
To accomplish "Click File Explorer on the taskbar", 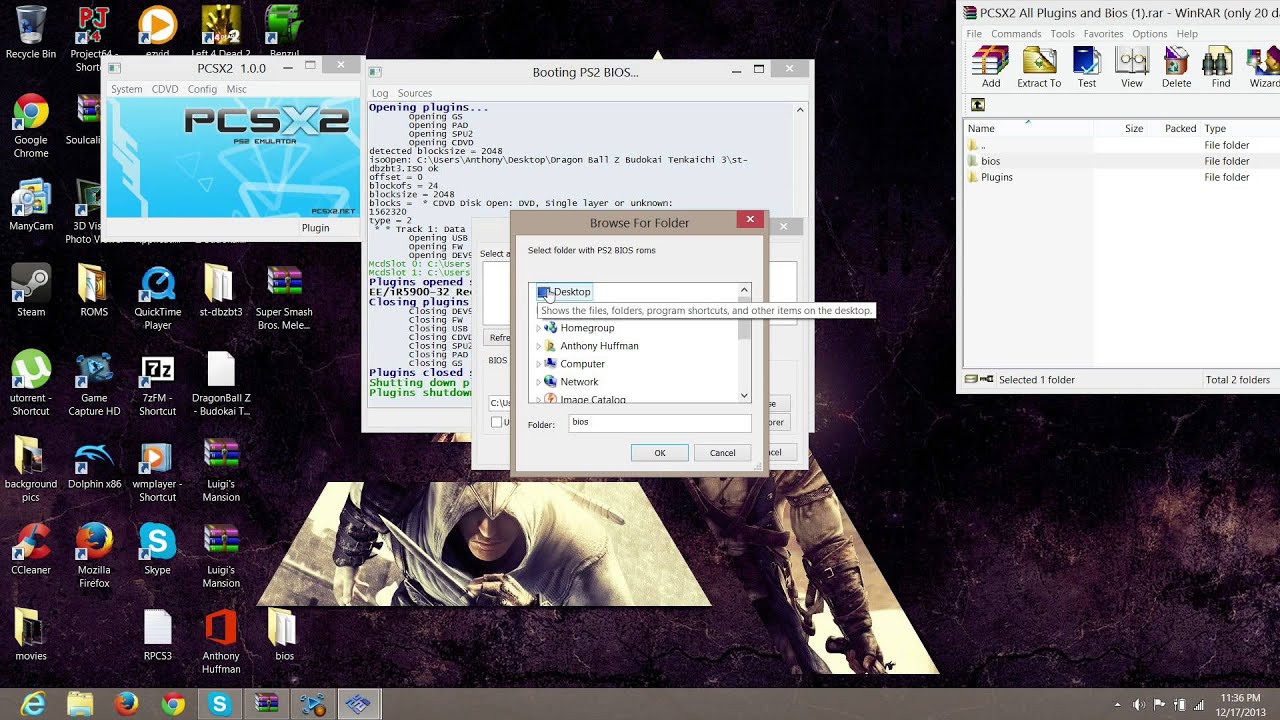I will tap(79, 704).
